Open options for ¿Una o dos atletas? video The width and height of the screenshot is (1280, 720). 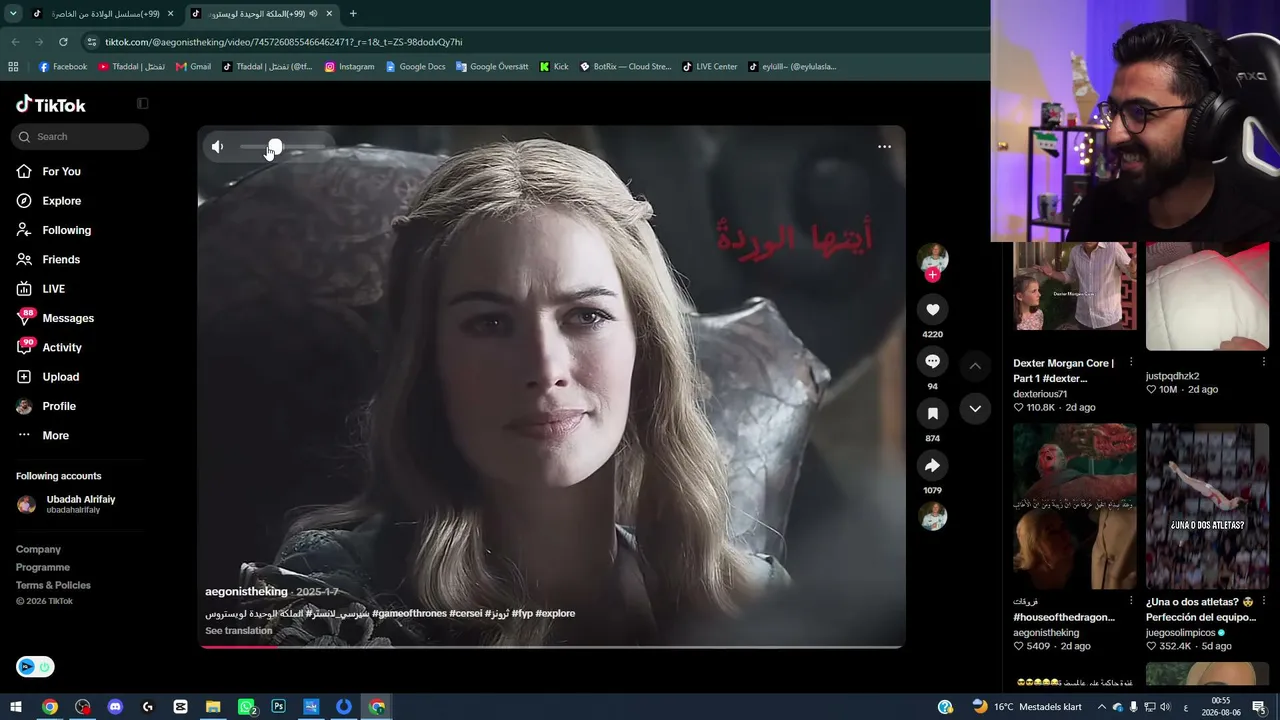[1264, 601]
